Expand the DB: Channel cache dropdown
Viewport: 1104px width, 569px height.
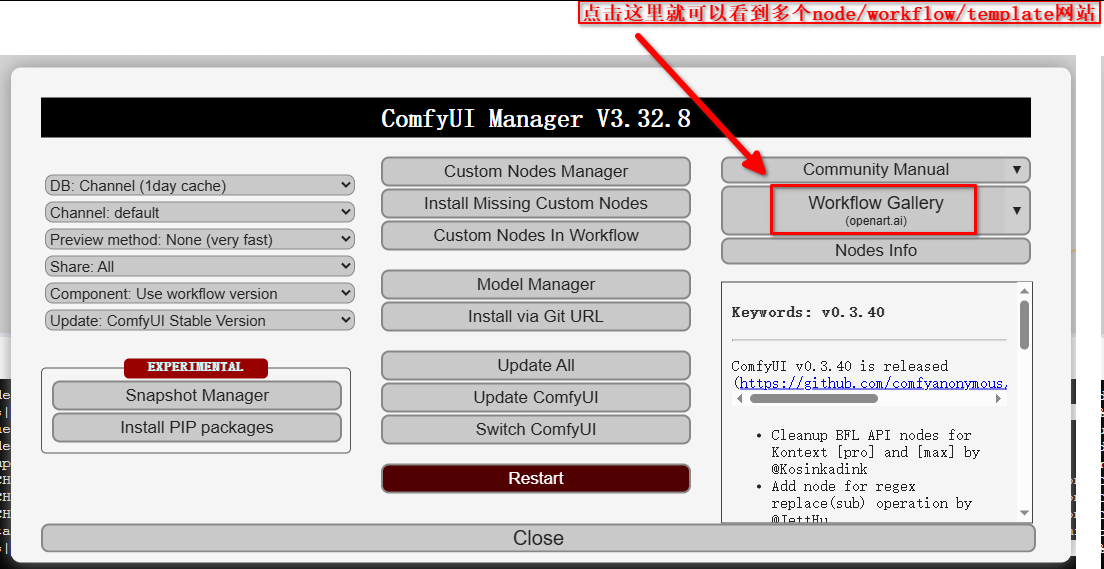coord(200,185)
